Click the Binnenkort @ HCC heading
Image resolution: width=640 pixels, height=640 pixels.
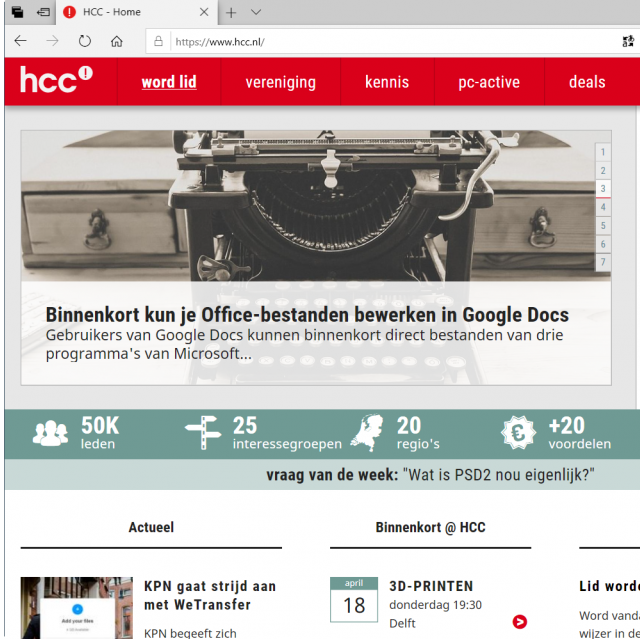[430, 527]
